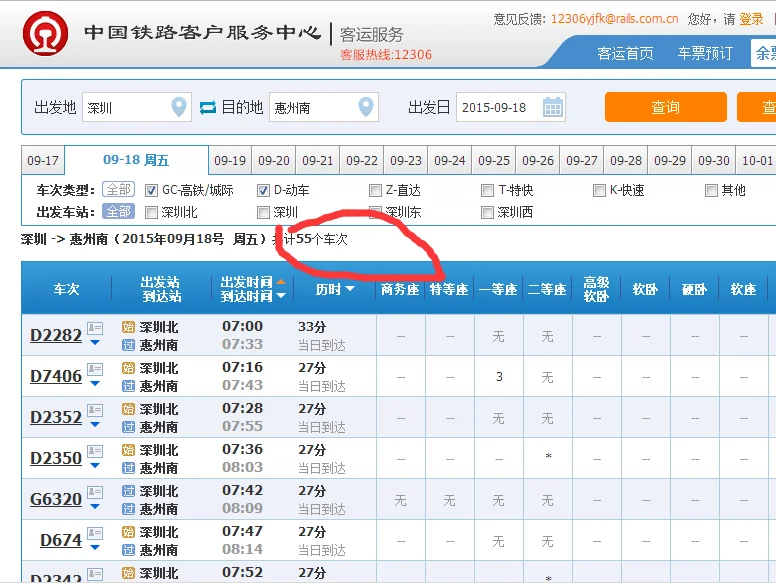
Task: Click the orange 查询 search button
Action: [666, 107]
